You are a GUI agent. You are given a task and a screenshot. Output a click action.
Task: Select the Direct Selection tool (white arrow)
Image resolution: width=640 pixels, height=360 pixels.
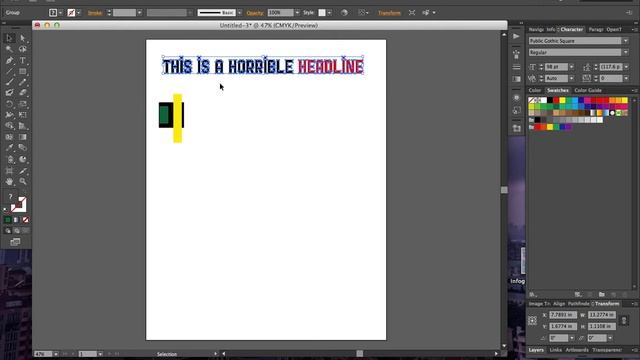pyautogui.click(x=23, y=38)
